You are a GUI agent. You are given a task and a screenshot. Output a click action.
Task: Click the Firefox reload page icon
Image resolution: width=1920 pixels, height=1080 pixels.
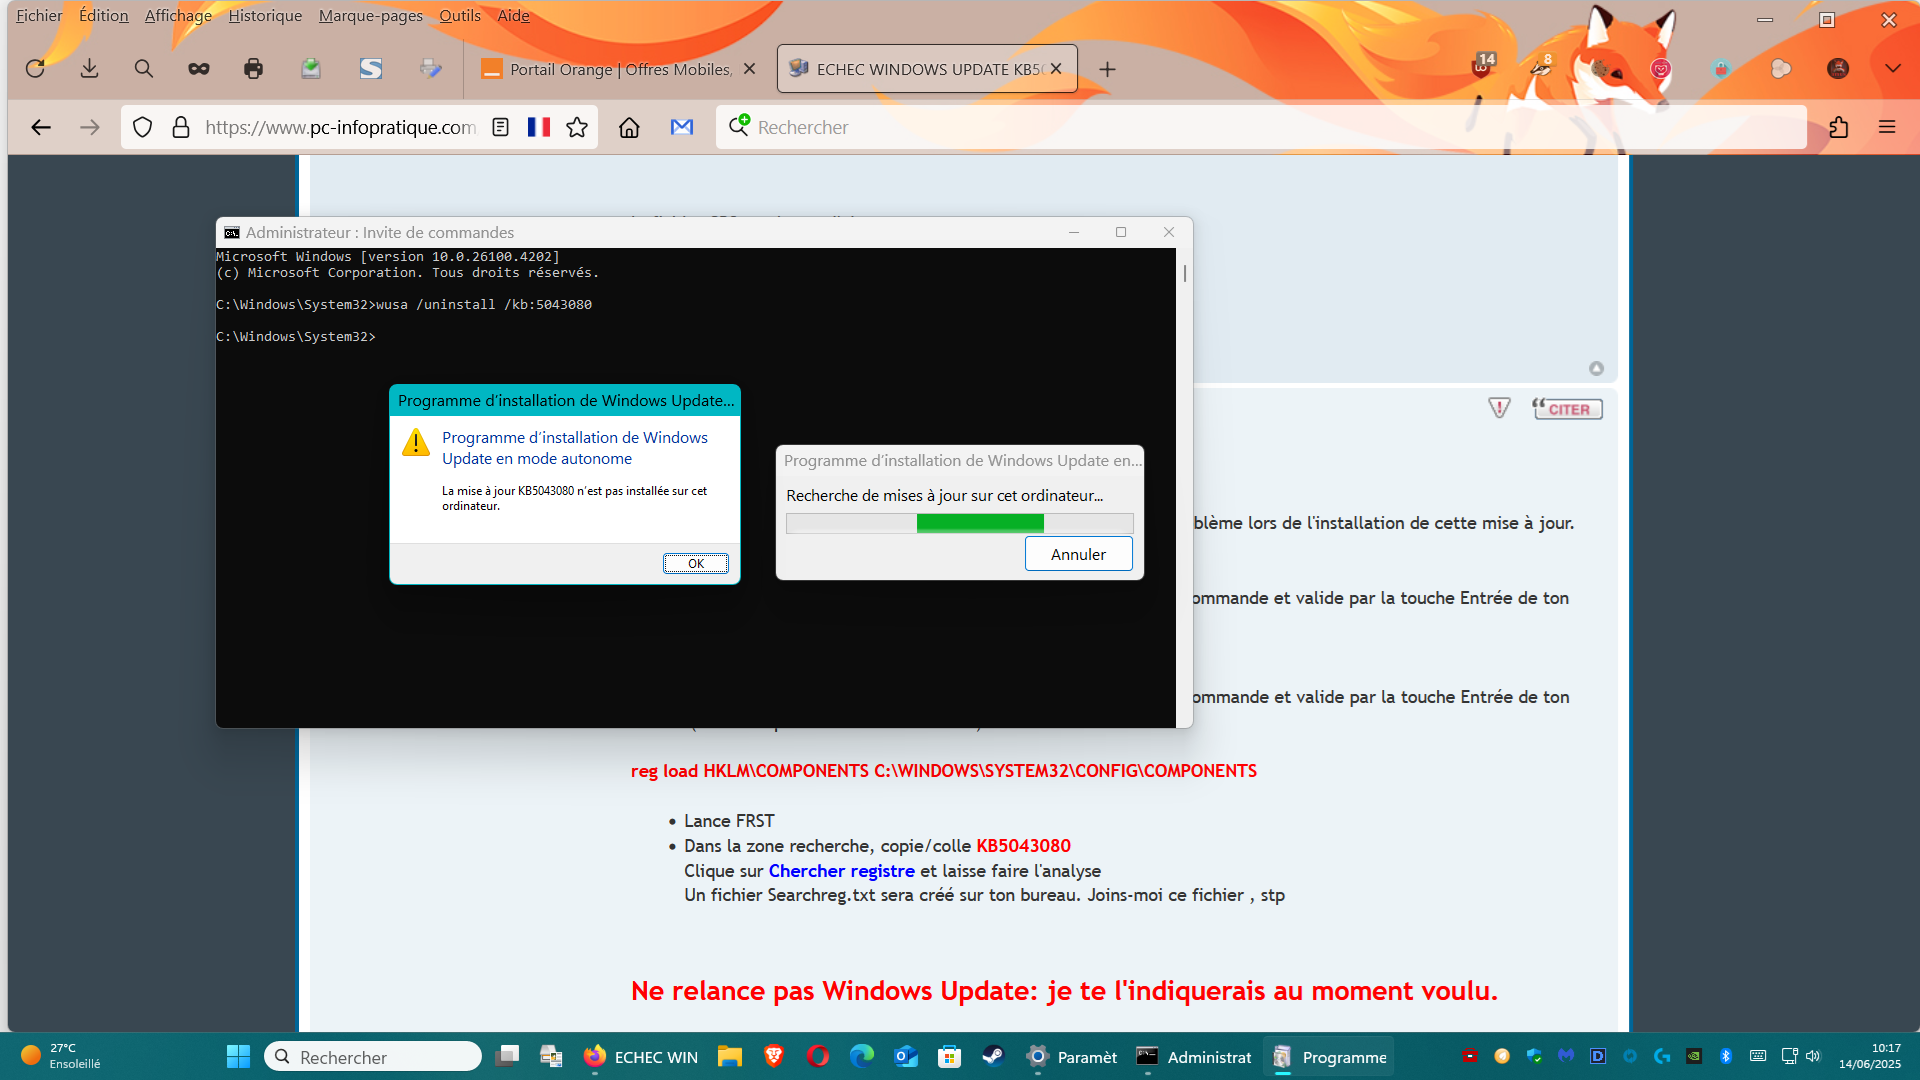35,69
